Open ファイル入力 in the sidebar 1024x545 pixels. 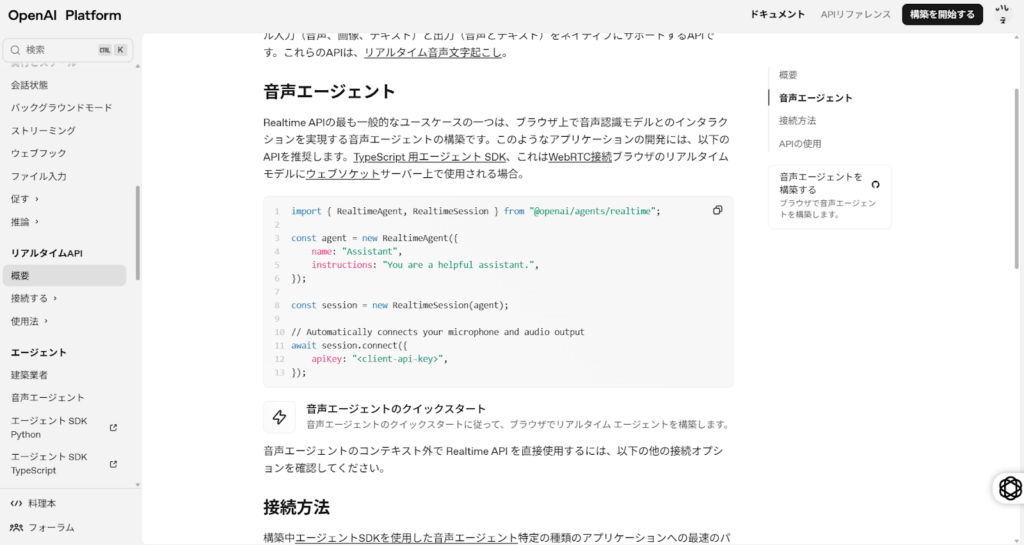(x=39, y=176)
